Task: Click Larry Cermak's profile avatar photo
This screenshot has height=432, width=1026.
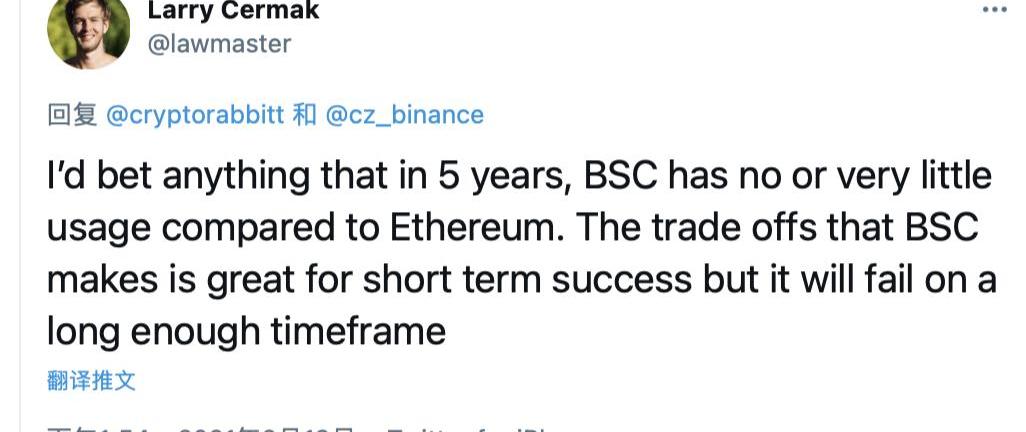Action: pos(89,33)
